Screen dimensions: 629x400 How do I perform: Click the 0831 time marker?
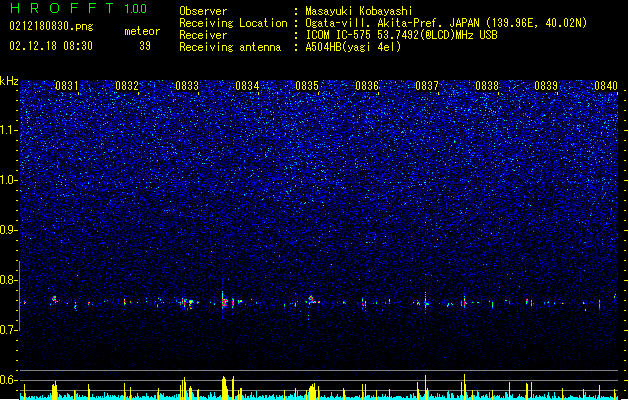(67, 86)
